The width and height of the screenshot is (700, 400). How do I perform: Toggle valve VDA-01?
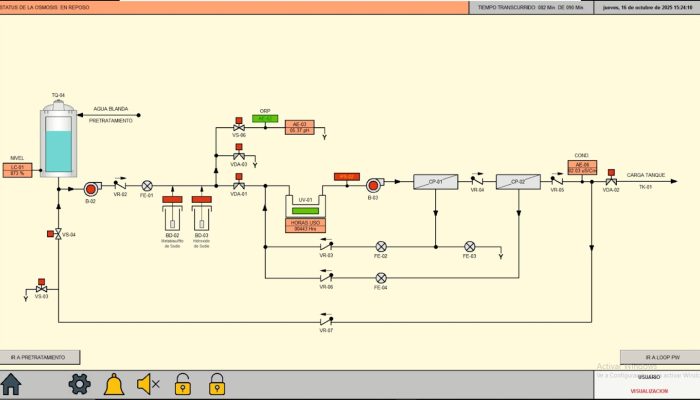[x=239, y=185]
